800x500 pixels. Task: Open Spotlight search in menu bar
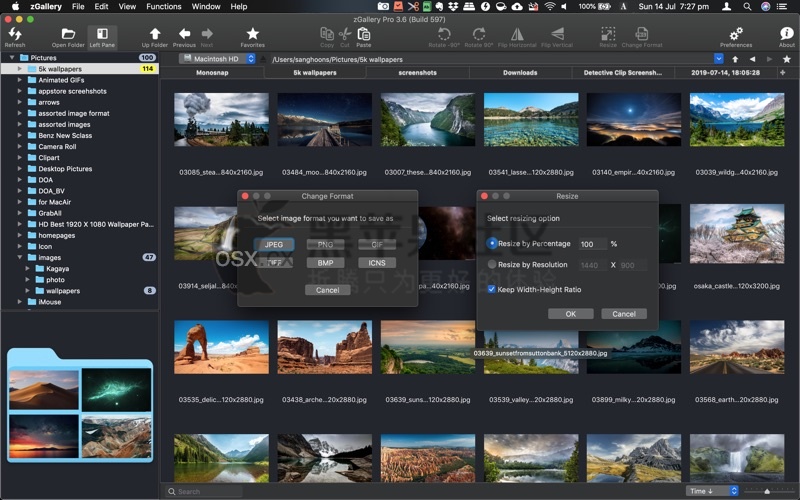tap(747, 7)
